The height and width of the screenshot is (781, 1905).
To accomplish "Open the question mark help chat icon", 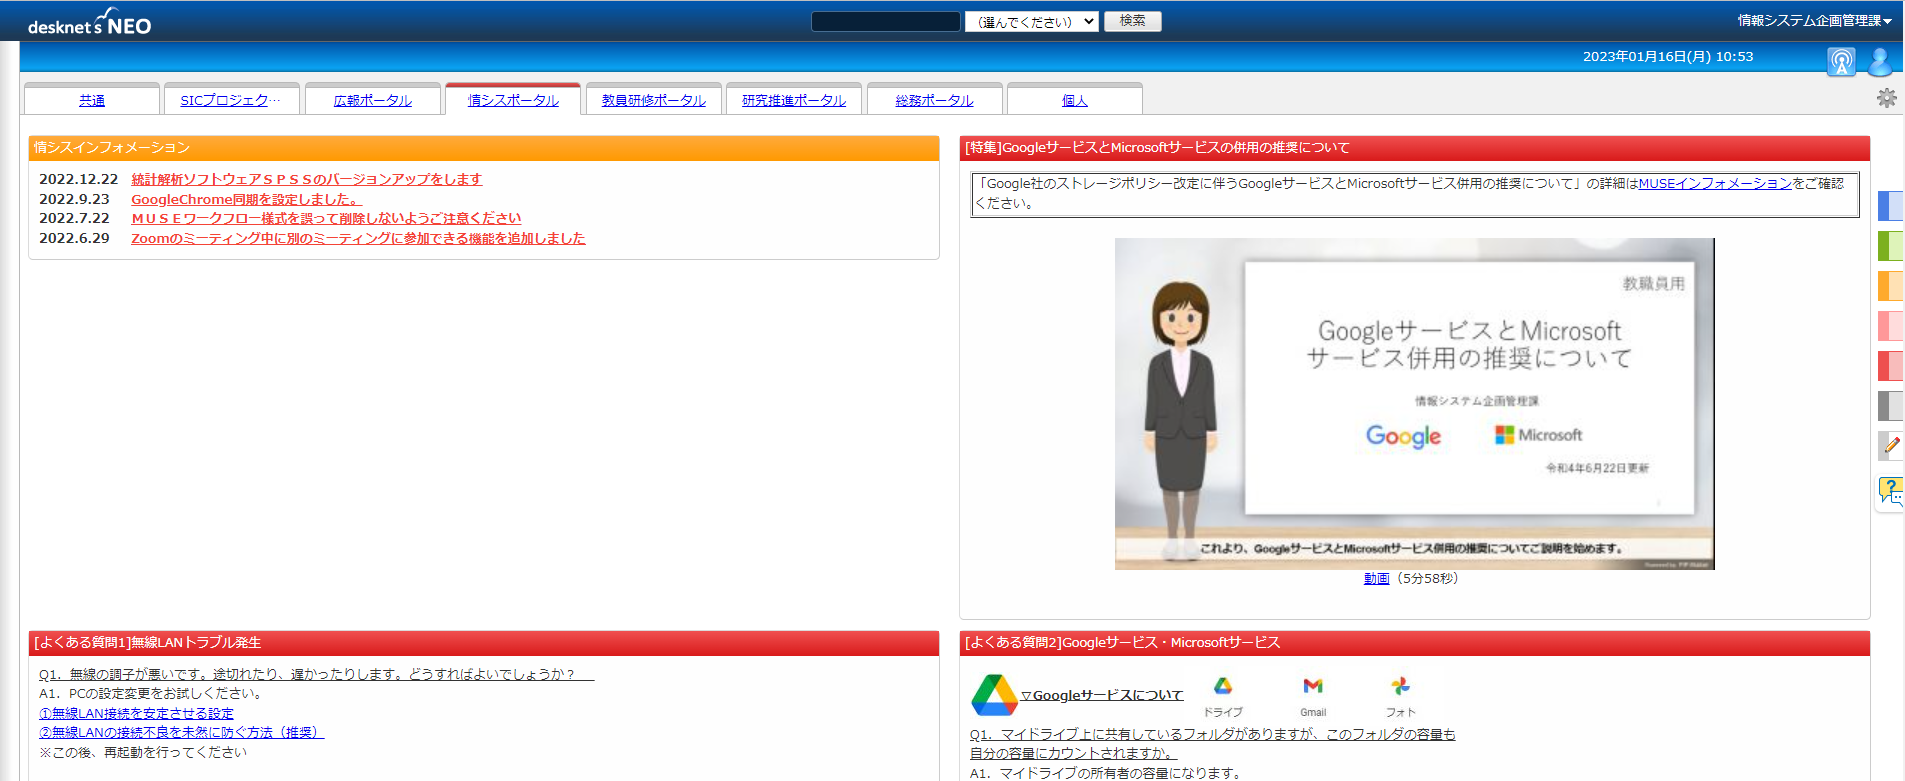I will click(x=1891, y=490).
